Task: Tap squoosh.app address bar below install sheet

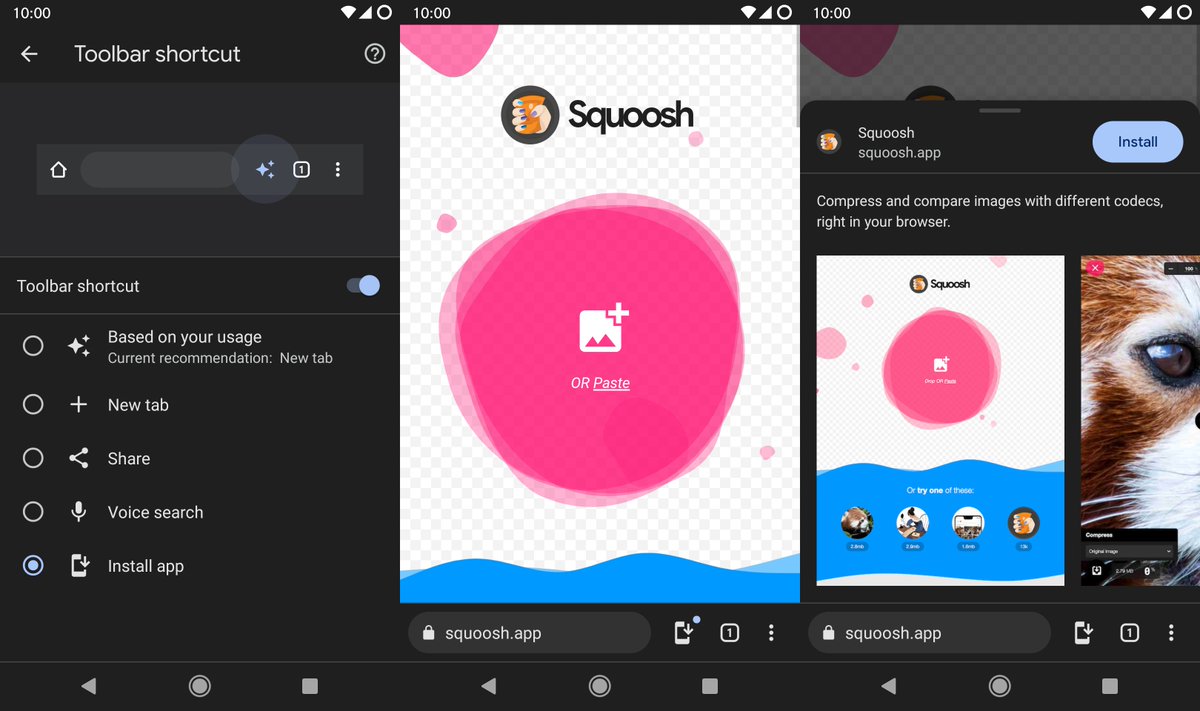Action: (x=930, y=633)
